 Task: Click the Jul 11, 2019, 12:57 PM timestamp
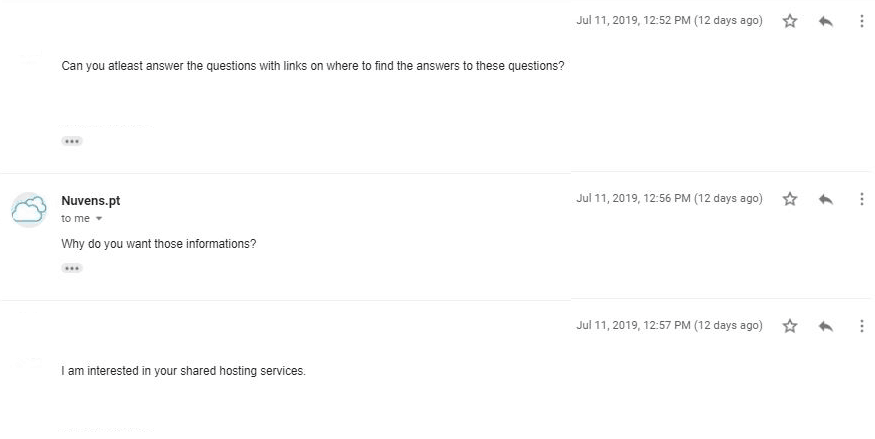(x=669, y=325)
